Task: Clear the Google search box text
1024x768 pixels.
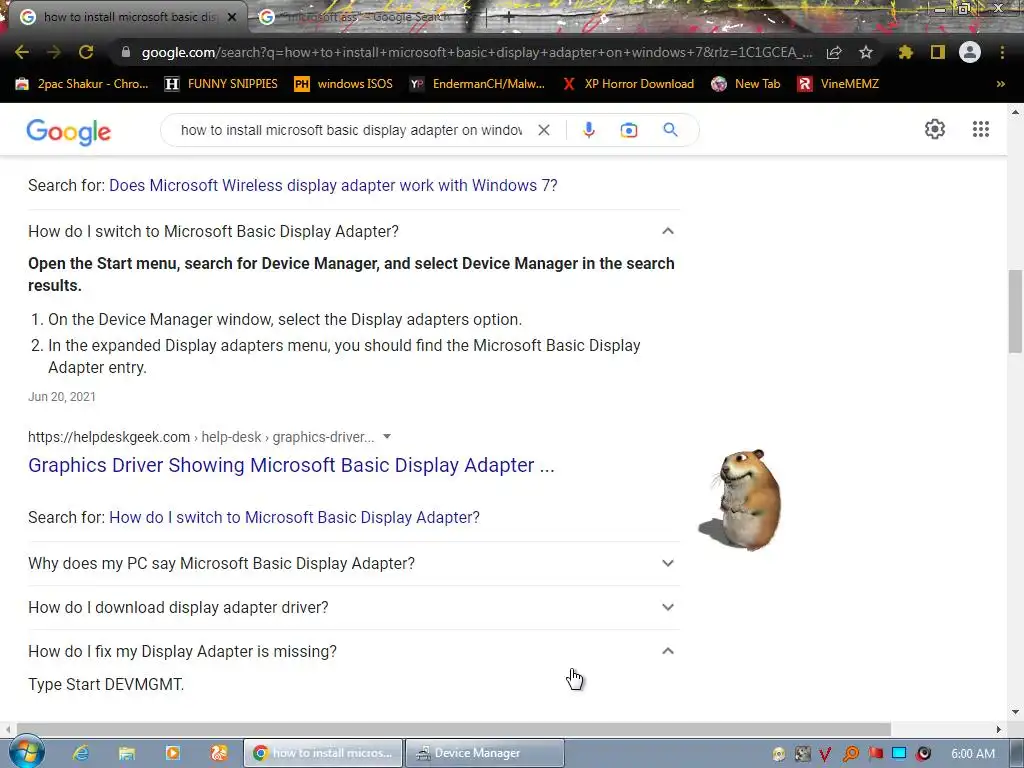Action: click(x=543, y=130)
